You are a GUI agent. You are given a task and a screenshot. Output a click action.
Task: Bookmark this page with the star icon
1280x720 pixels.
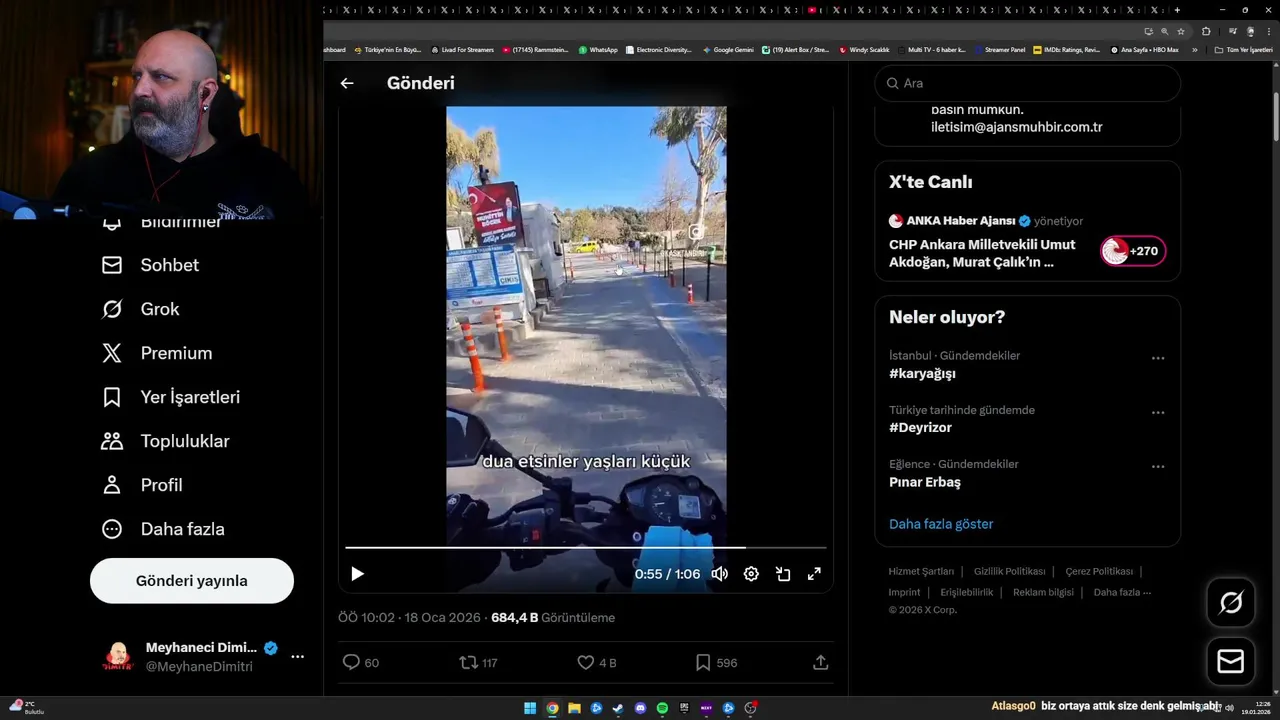point(1180,31)
